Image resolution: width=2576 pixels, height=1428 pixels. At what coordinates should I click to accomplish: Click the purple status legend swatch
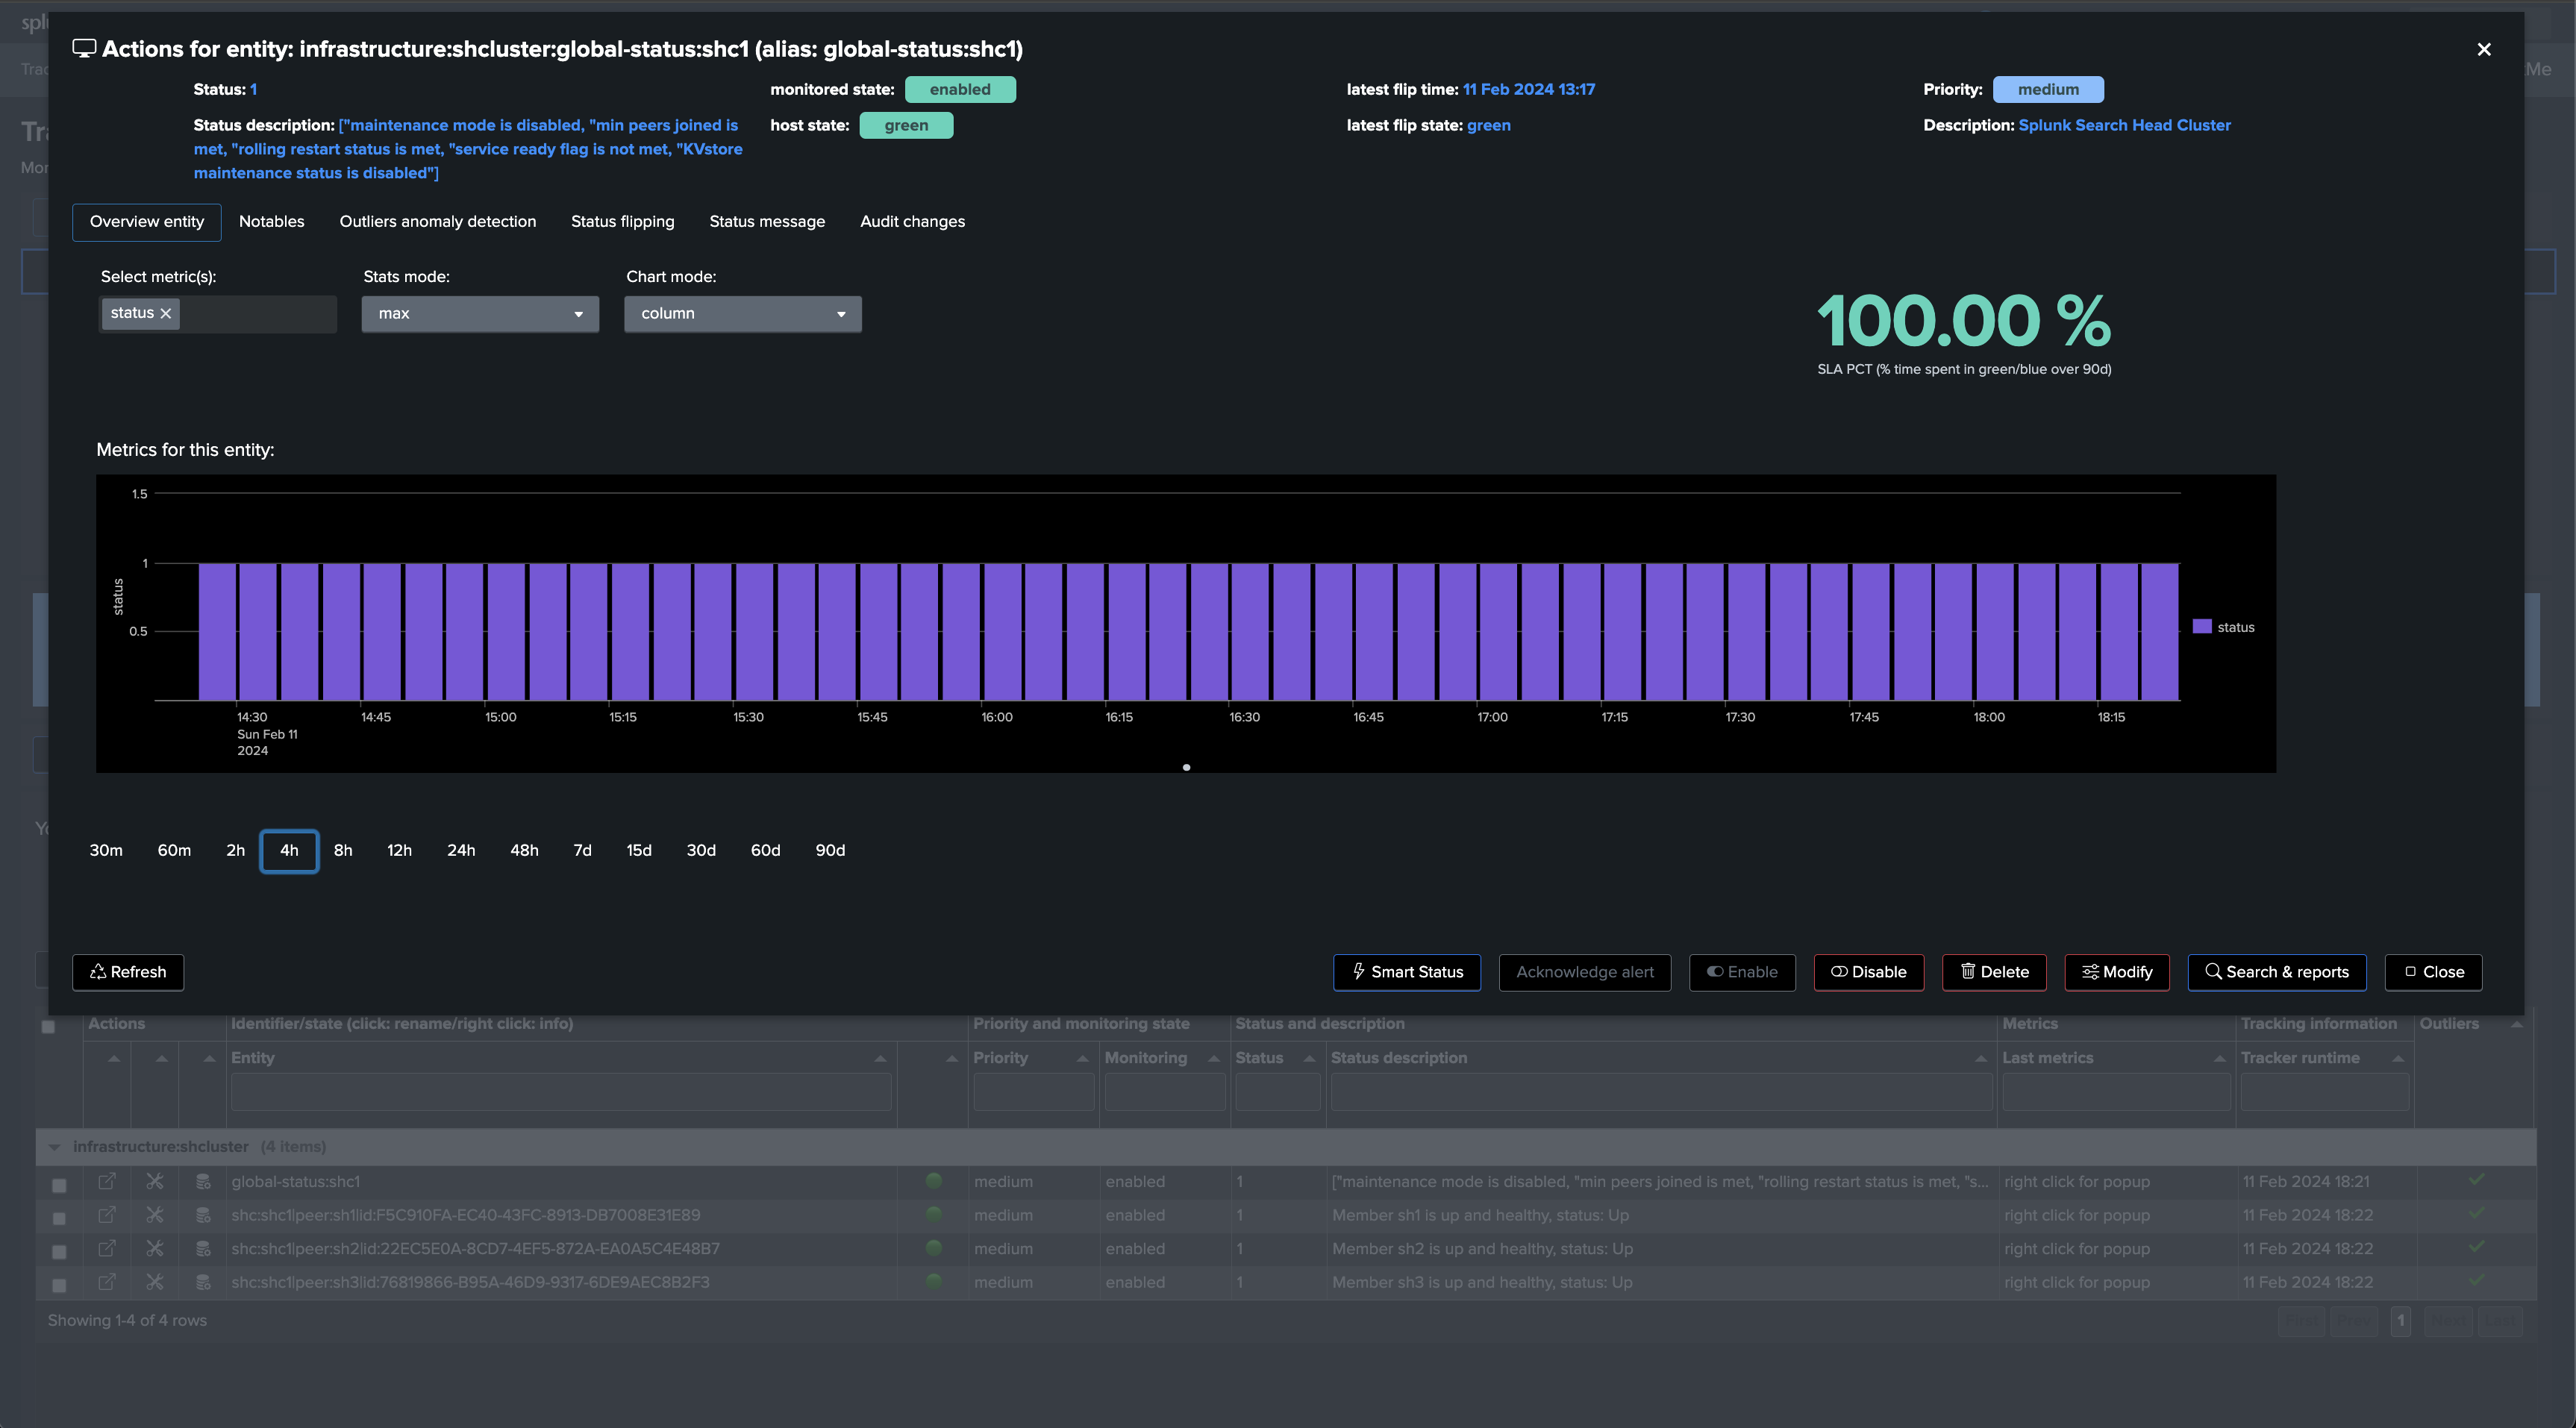pos(2201,627)
